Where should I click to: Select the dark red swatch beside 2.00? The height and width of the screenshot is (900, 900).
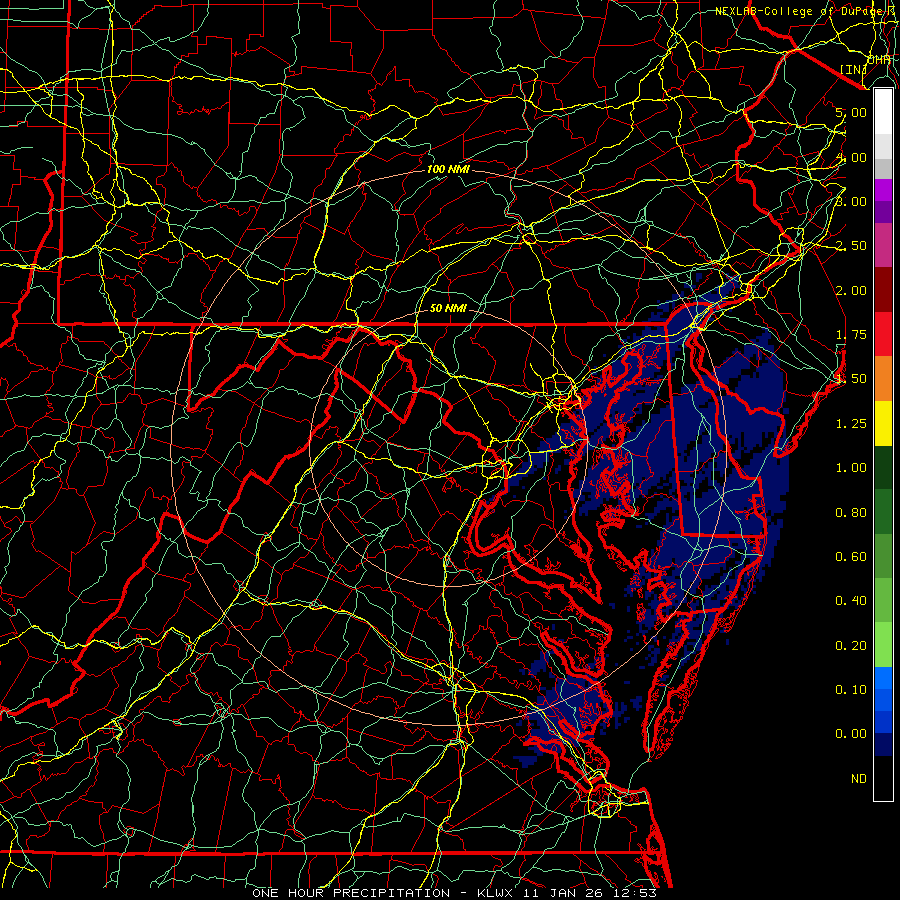[883, 290]
